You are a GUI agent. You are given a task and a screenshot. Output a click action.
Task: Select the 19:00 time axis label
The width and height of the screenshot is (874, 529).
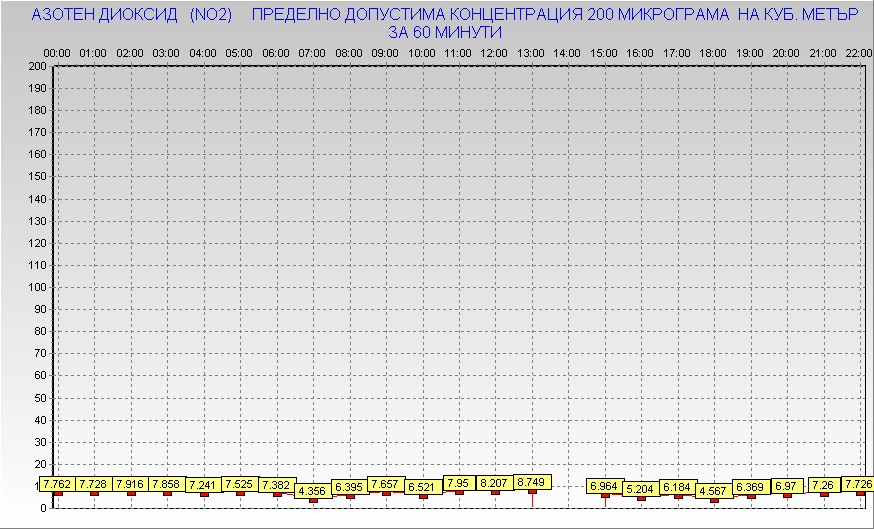coord(750,54)
